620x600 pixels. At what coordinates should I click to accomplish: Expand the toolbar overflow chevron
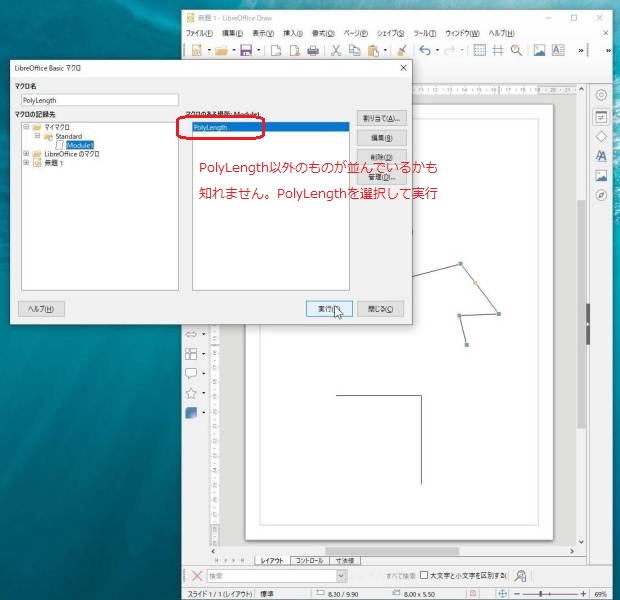point(580,51)
